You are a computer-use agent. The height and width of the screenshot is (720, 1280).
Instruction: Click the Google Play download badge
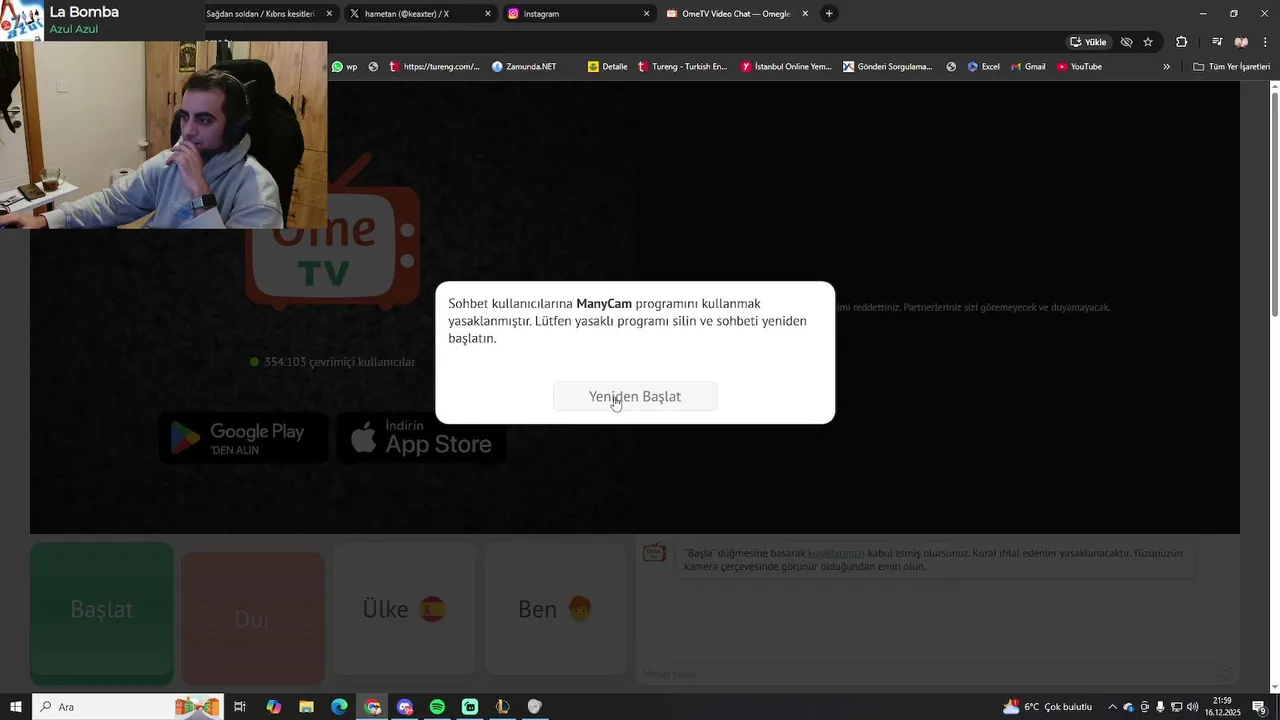click(x=243, y=438)
